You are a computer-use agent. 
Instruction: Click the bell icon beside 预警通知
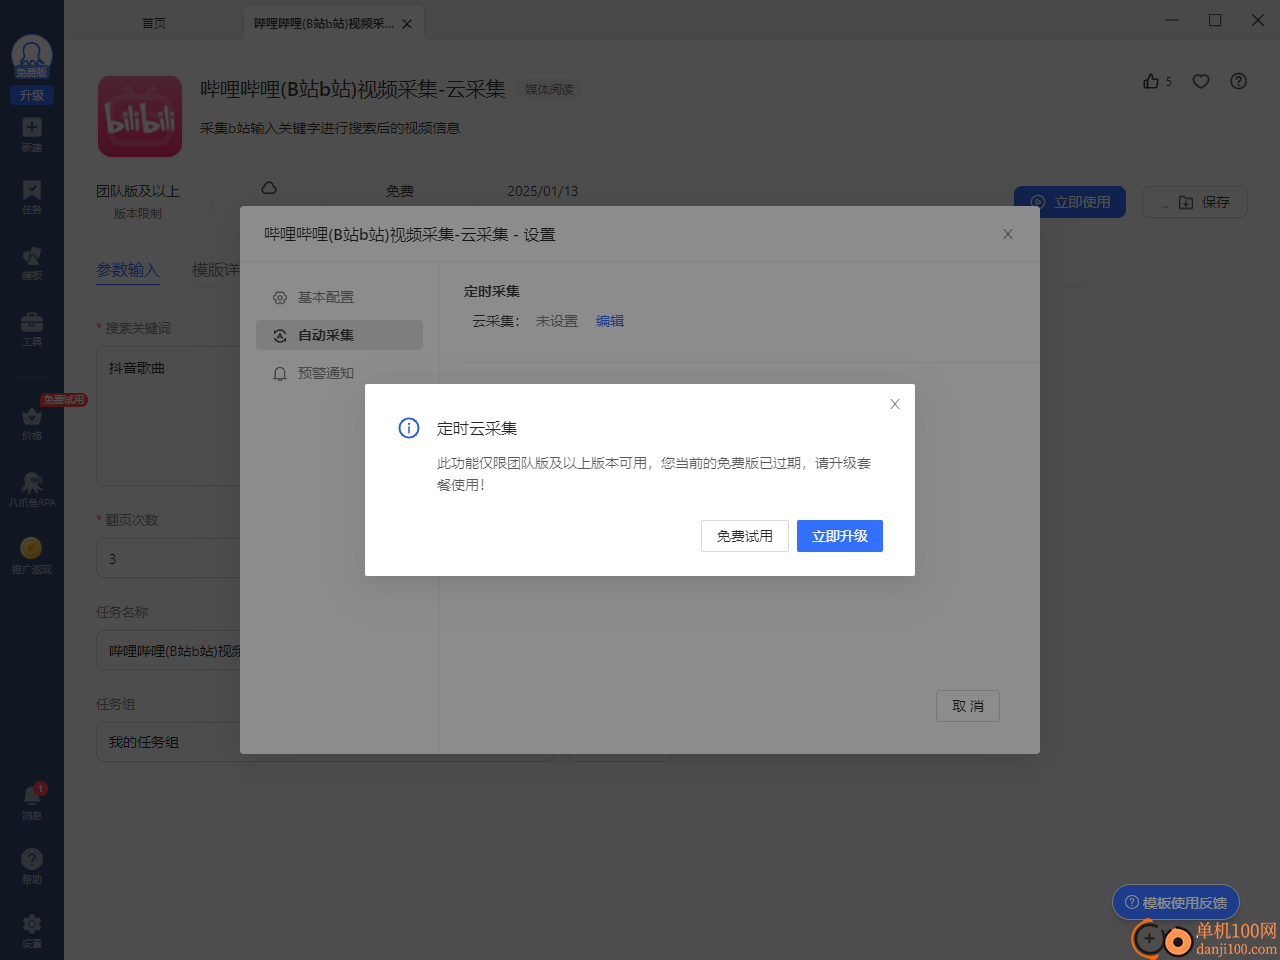click(280, 374)
